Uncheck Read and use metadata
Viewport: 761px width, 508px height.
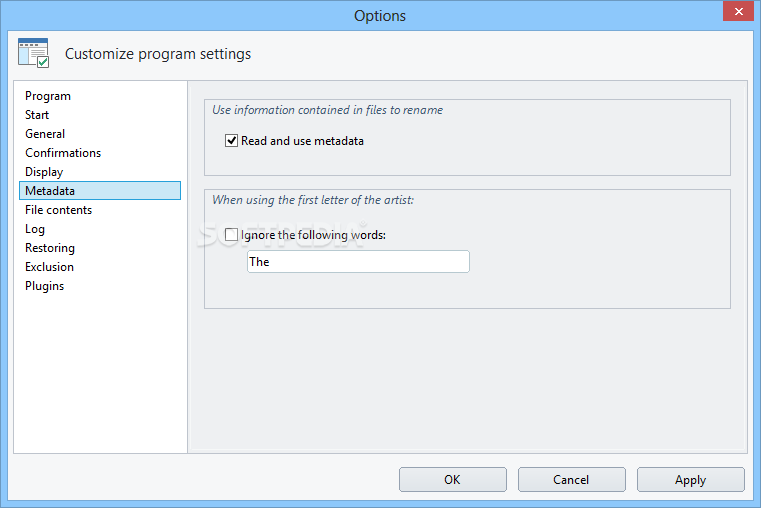point(231,141)
